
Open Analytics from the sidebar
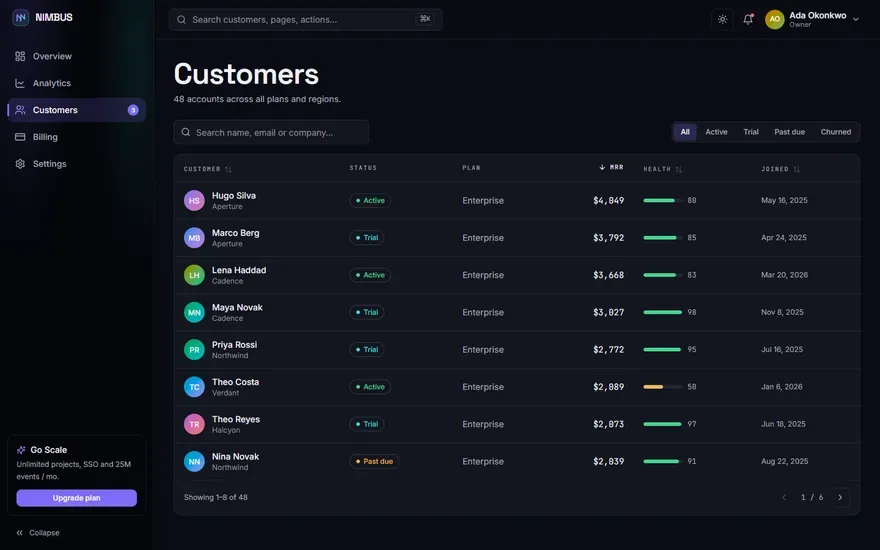point(76,83)
